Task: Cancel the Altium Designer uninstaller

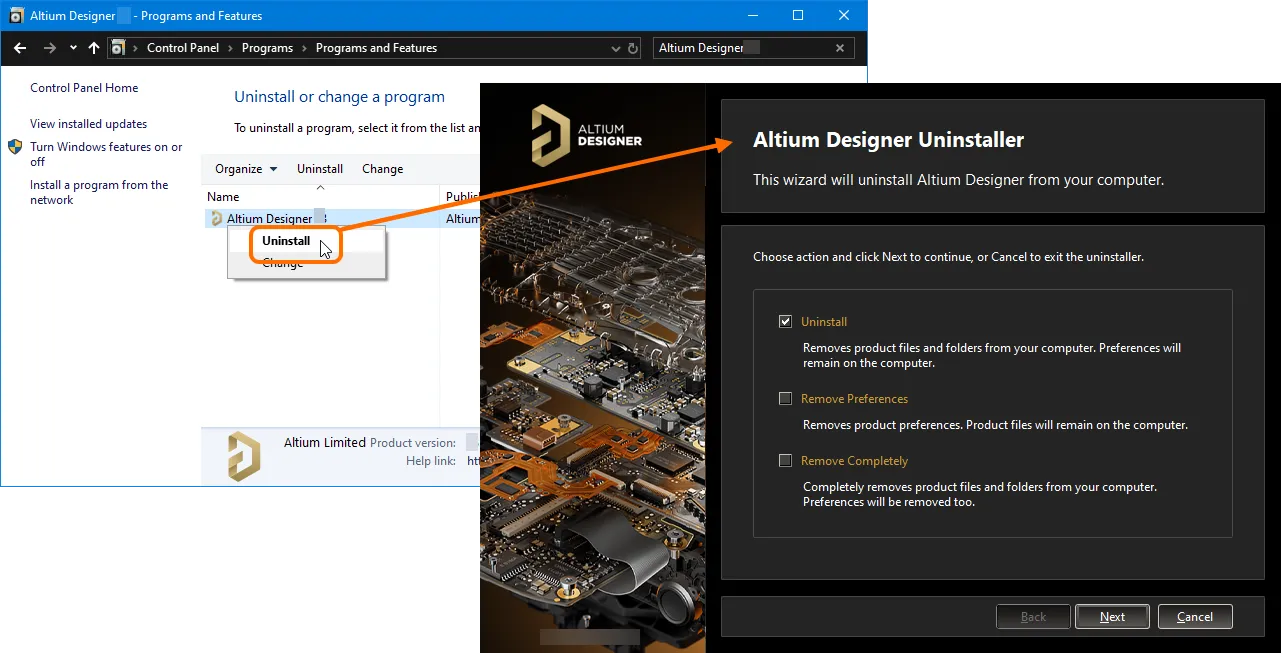Action: 1195,617
